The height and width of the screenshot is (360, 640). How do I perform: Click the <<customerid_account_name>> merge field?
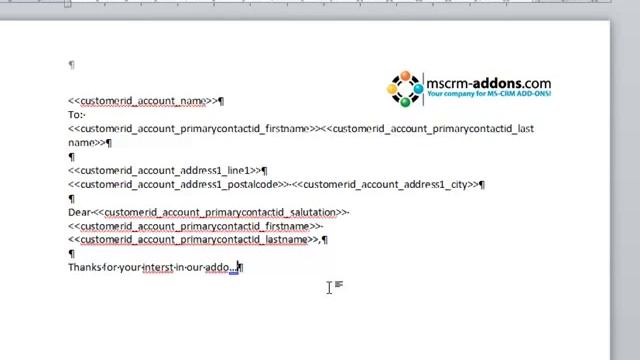[x=143, y=101]
